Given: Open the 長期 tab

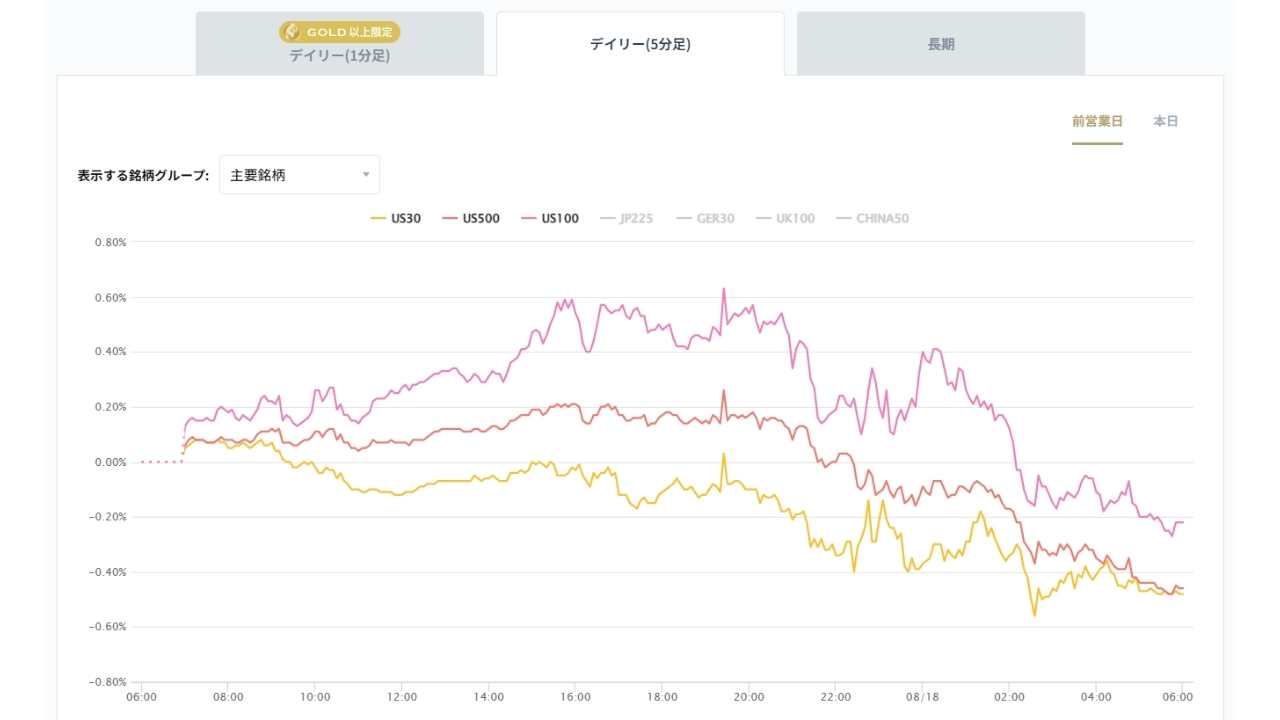Looking at the screenshot, I should point(941,44).
